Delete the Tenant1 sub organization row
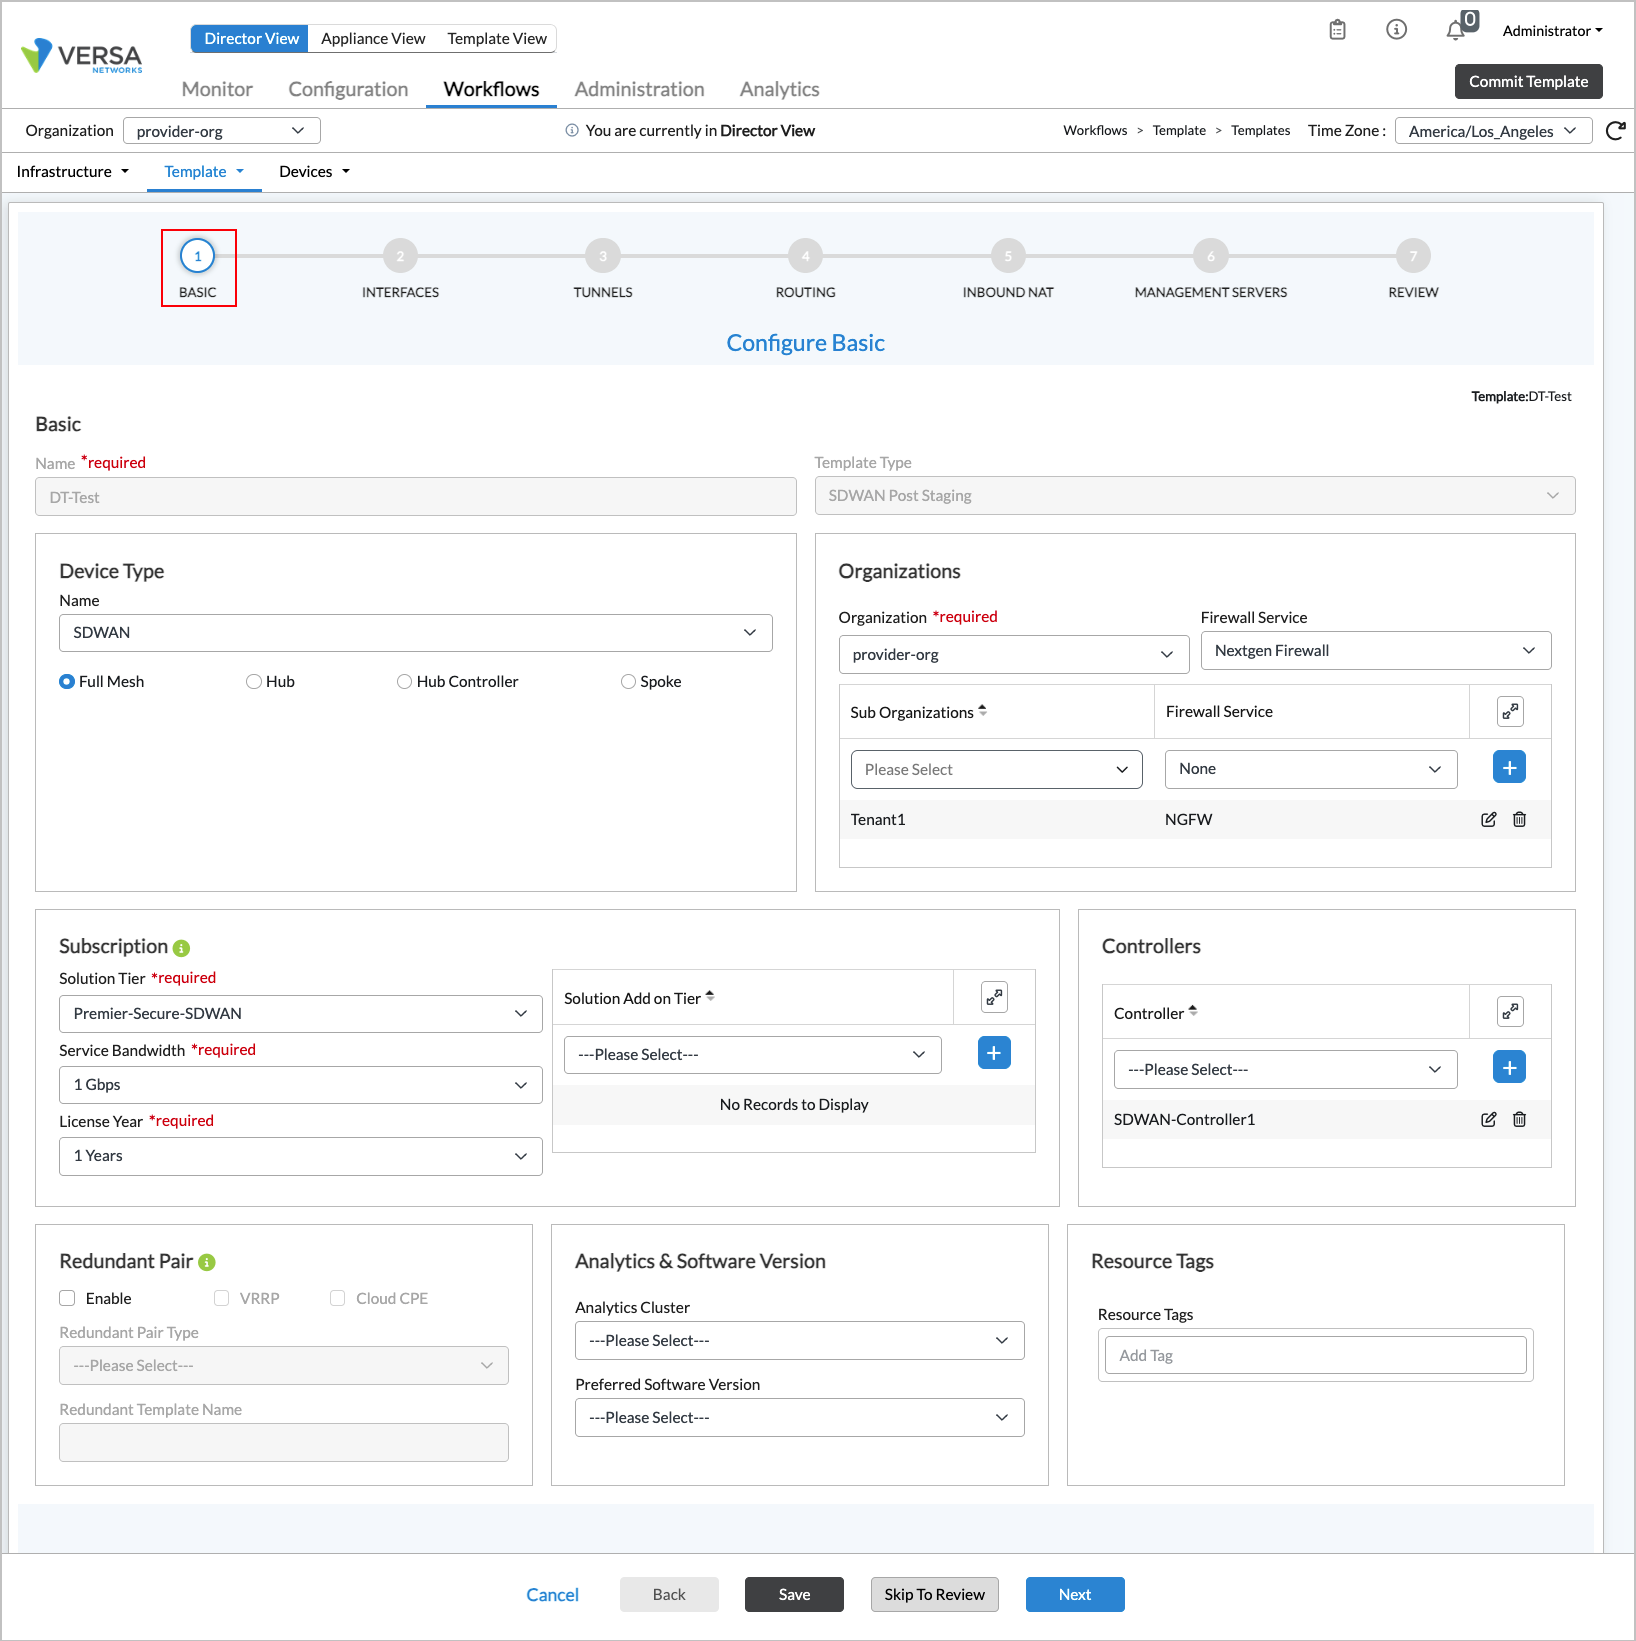 click(x=1519, y=820)
